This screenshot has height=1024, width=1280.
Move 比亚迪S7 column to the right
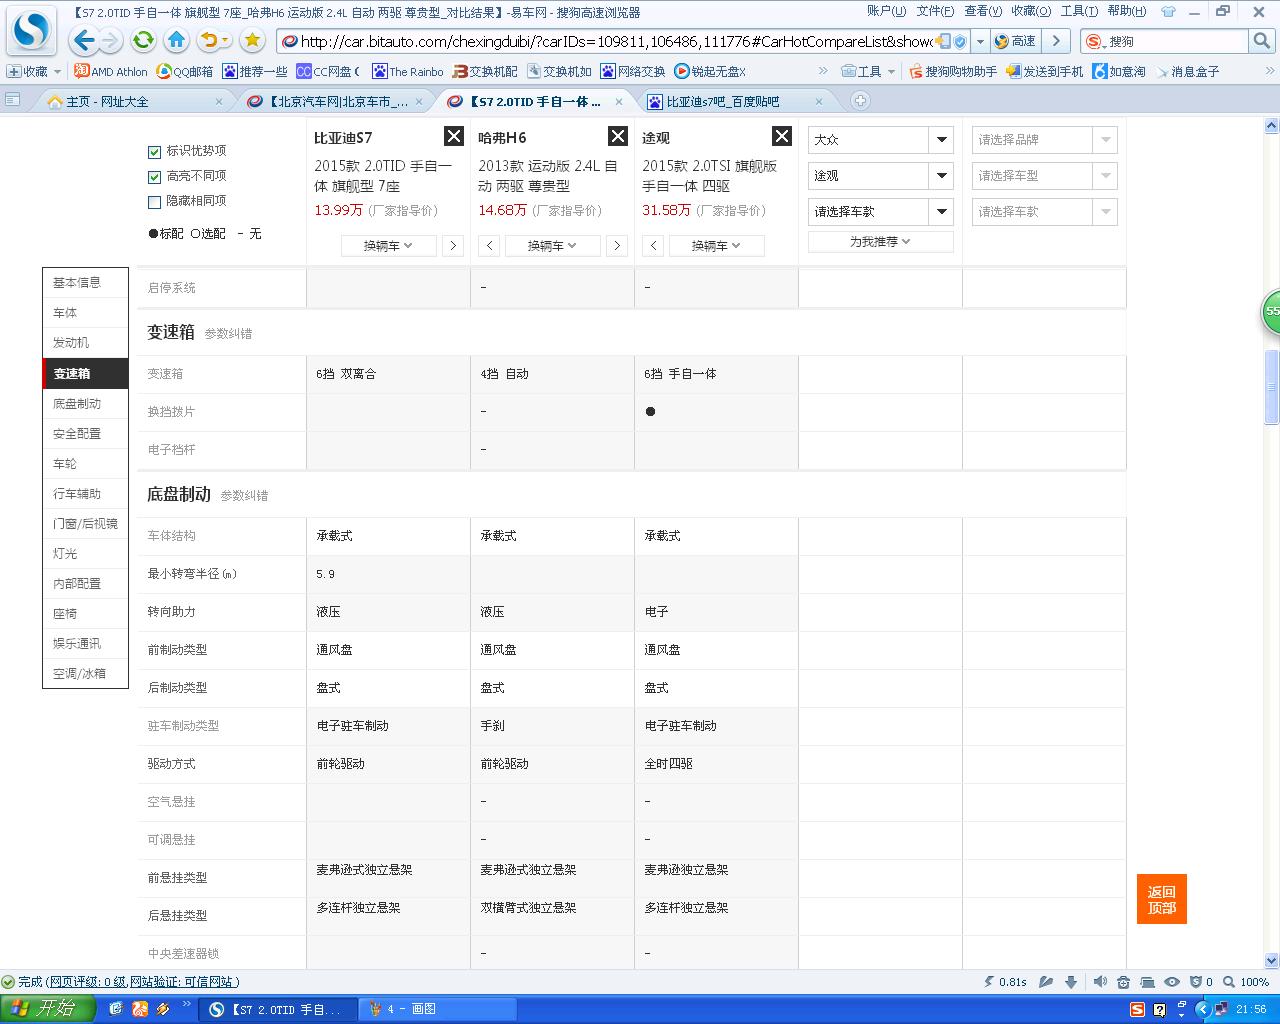coord(453,246)
